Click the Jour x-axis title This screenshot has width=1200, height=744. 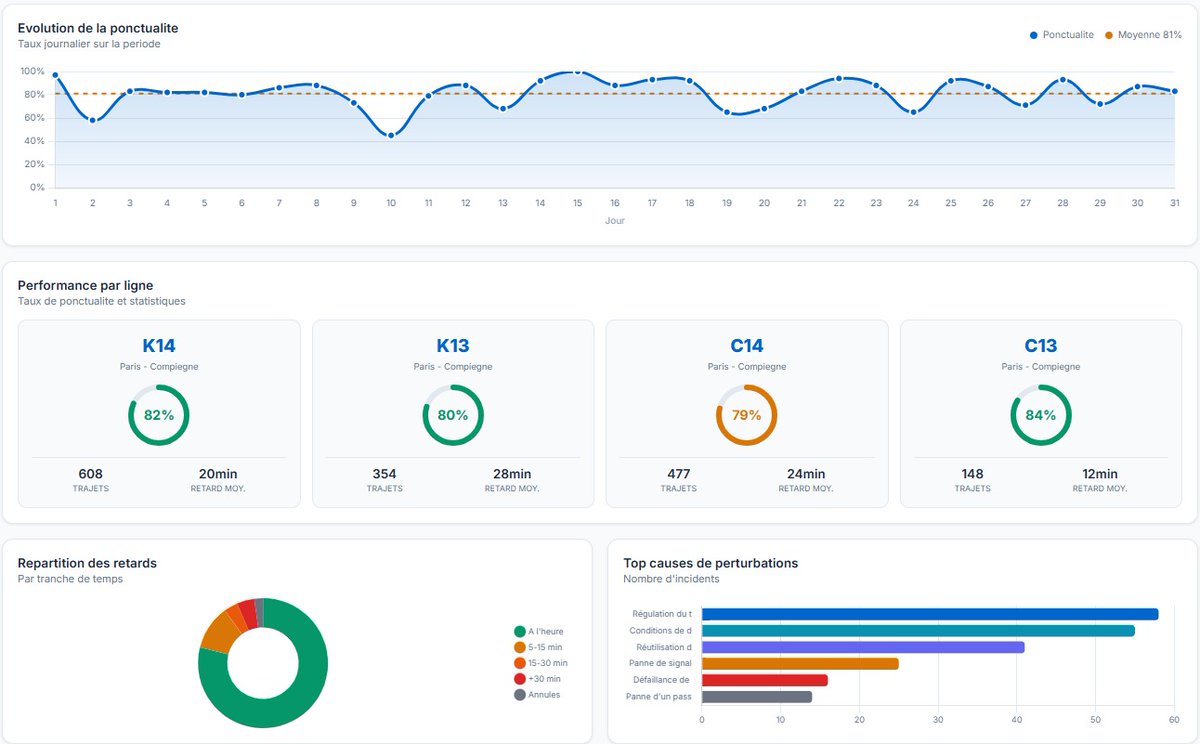(x=615, y=221)
